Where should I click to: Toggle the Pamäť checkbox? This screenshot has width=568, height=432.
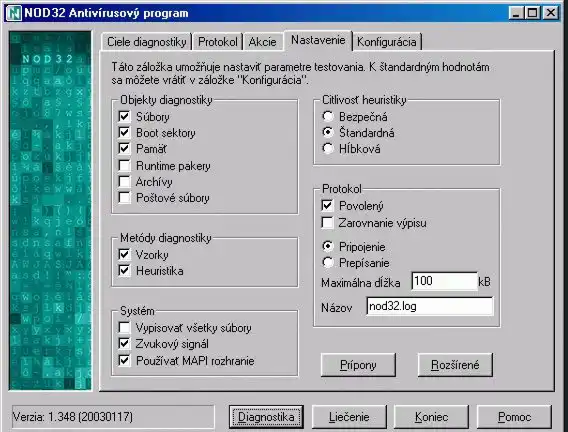coord(124,148)
